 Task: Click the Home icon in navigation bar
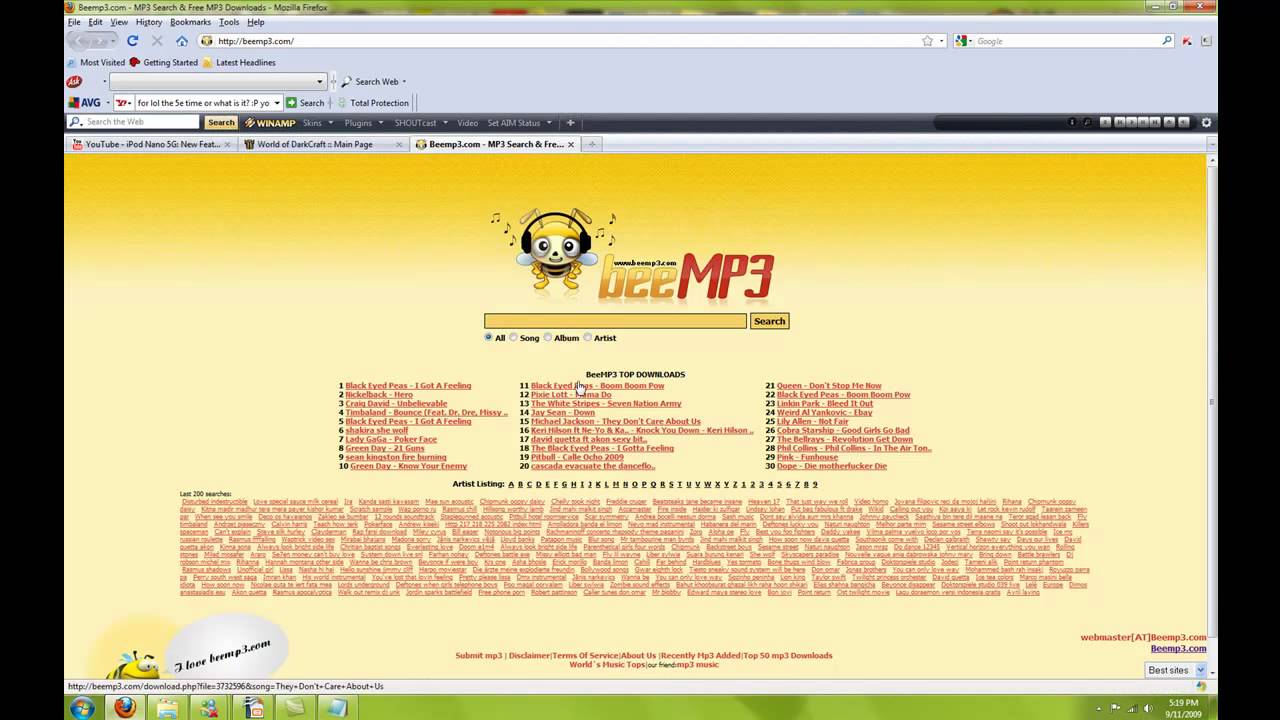[181, 41]
